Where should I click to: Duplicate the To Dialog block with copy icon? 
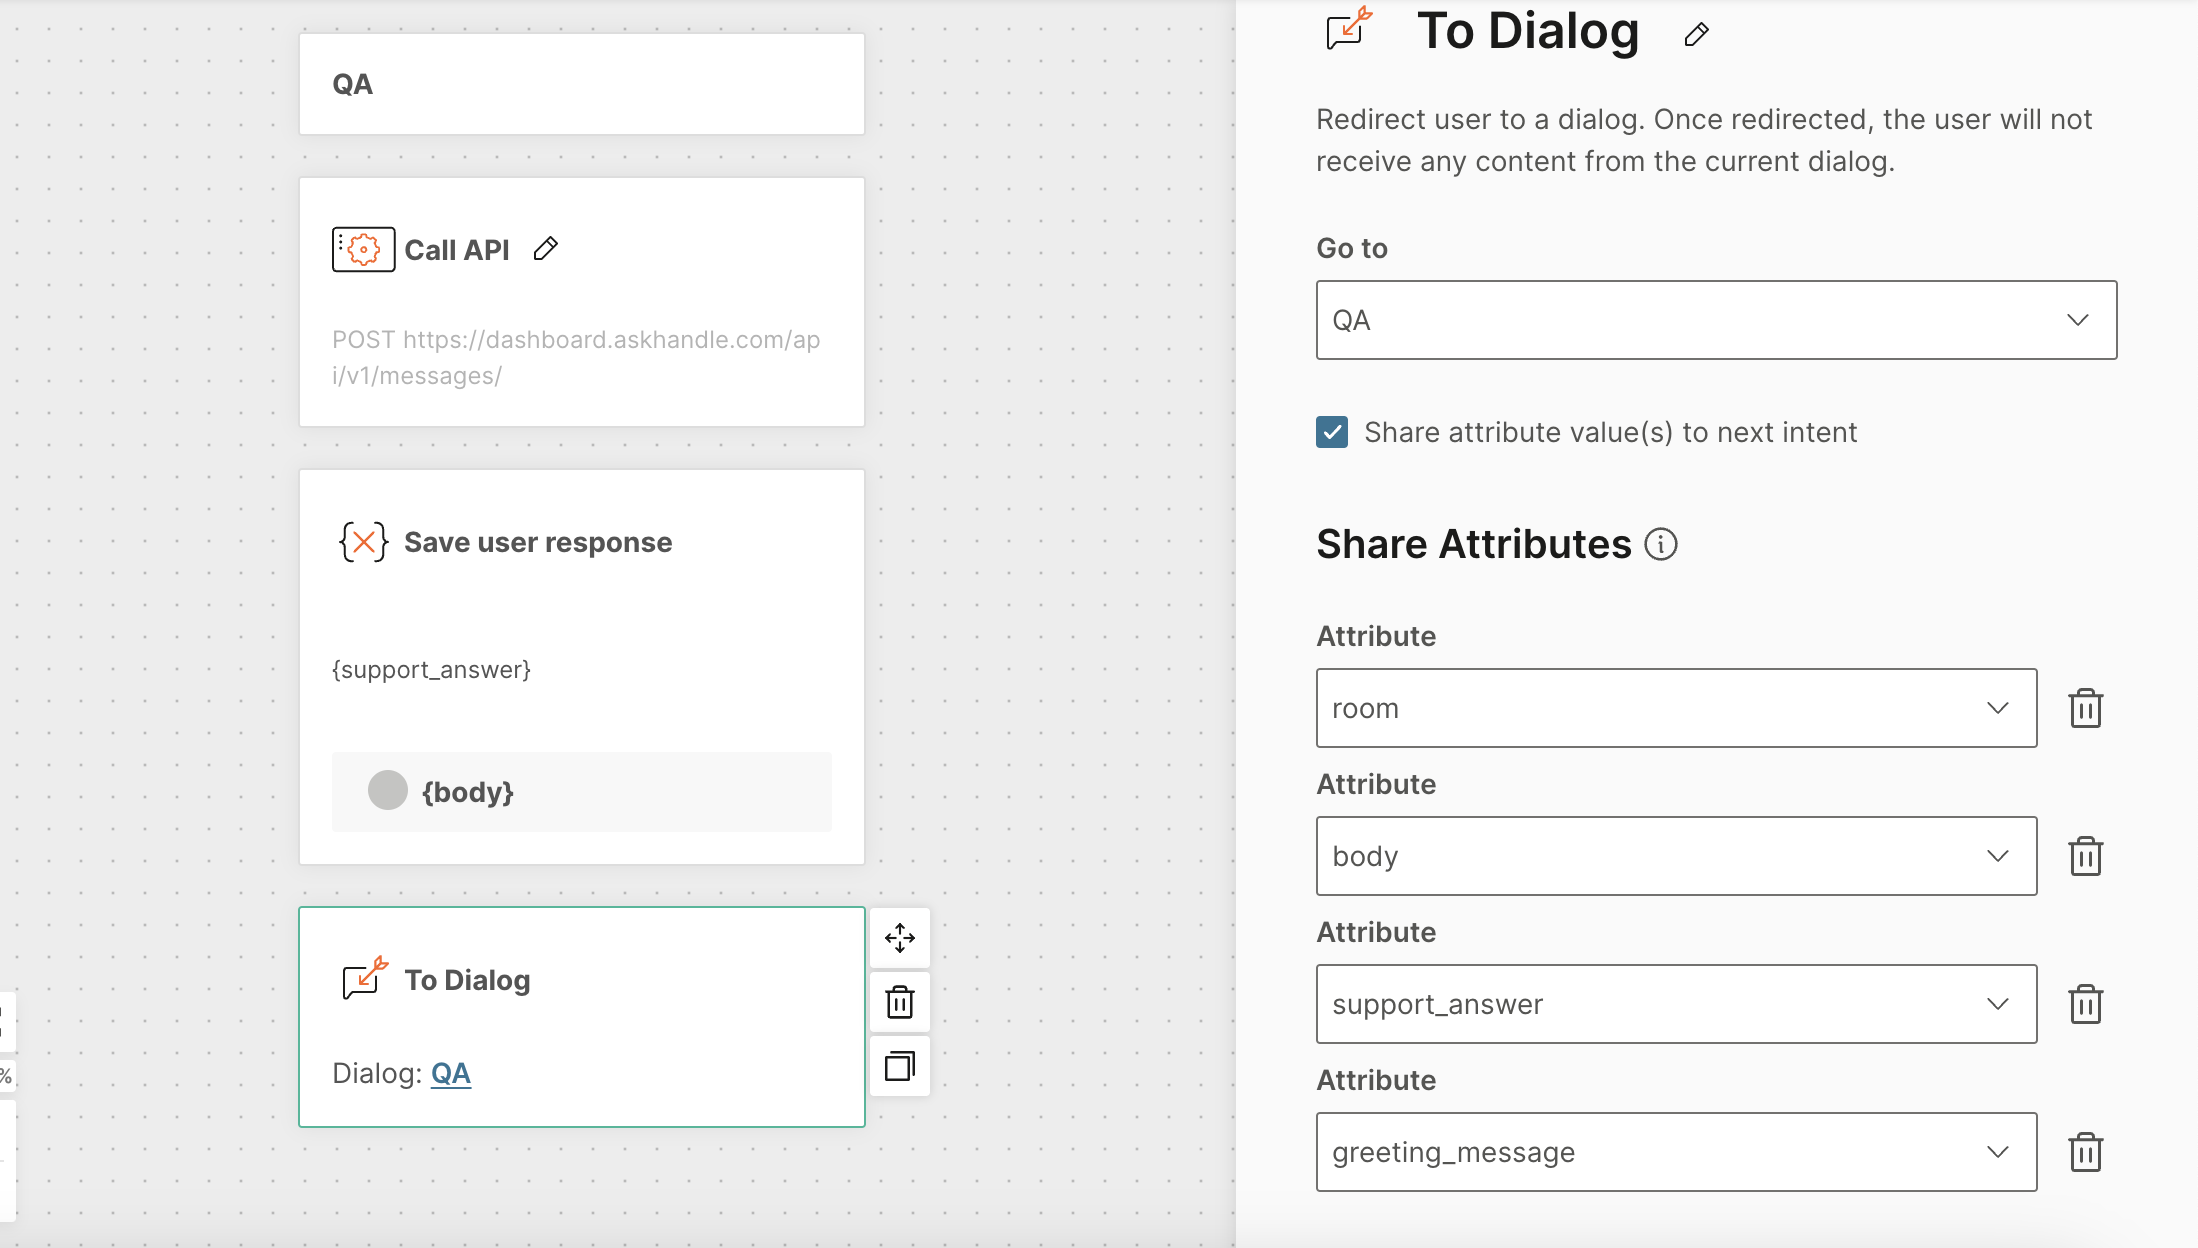(899, 1066)
